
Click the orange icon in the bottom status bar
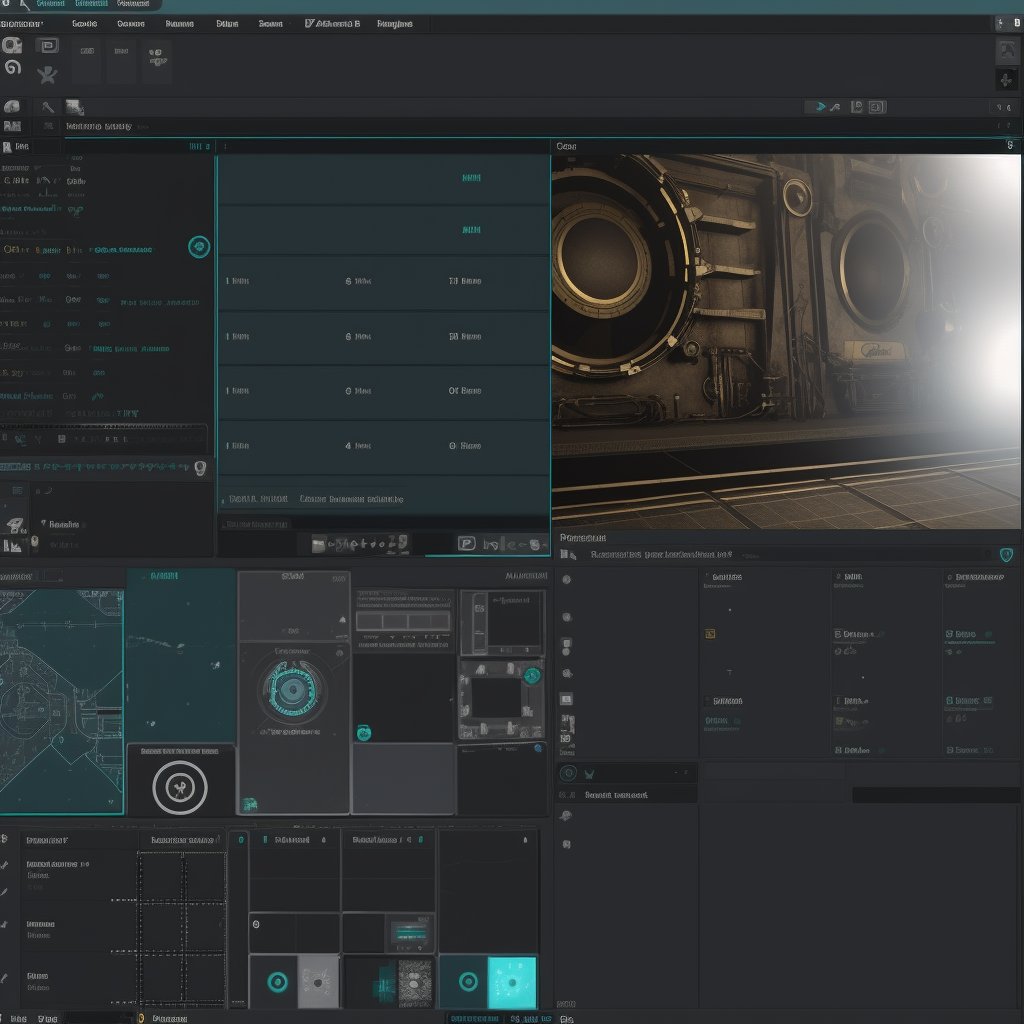point(140,1018)
